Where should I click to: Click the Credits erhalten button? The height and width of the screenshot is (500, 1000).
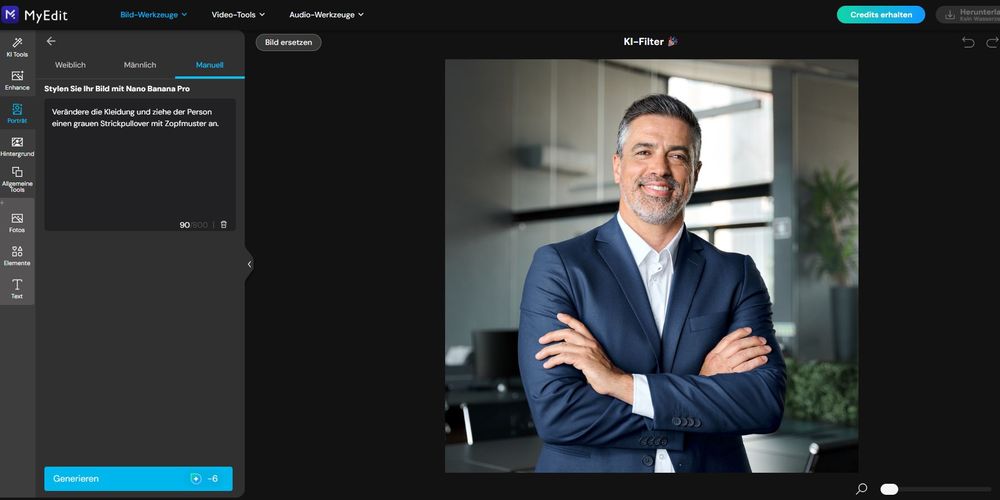point(881,15)
